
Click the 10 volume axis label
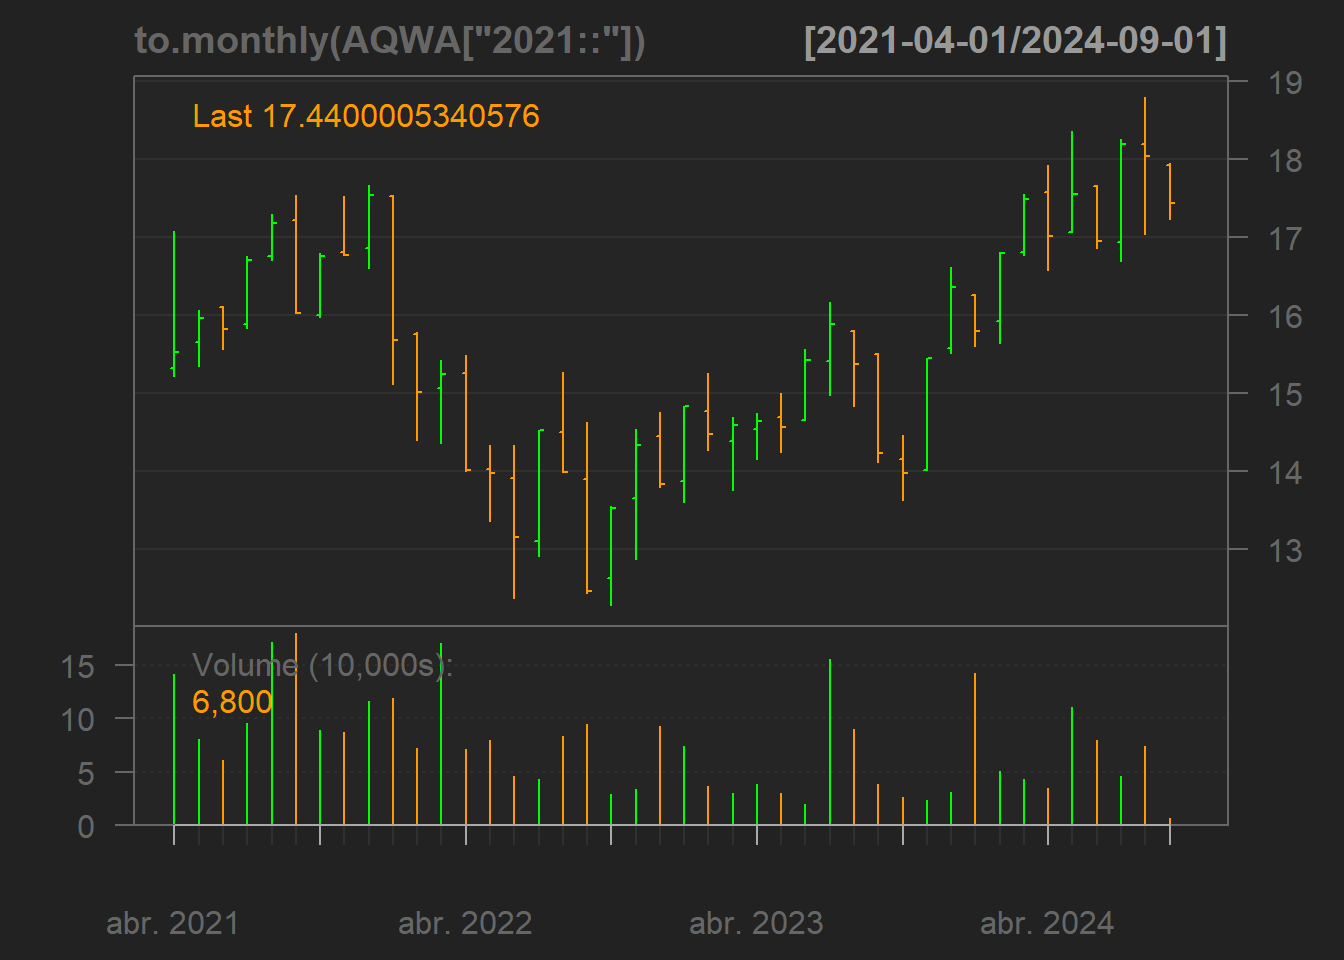pos(78,719)
